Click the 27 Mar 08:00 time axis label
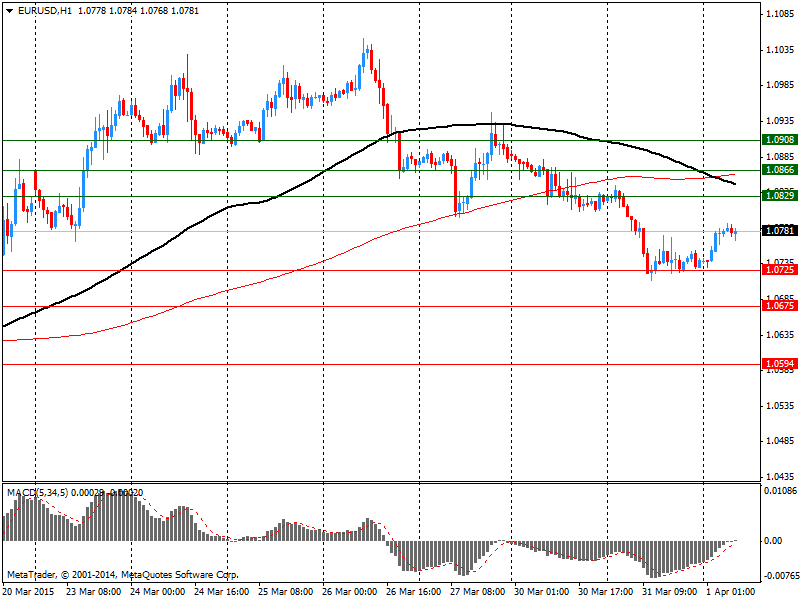Image resolution: width=800 pixels, height=600 pixels. click(x=478, y=592)
